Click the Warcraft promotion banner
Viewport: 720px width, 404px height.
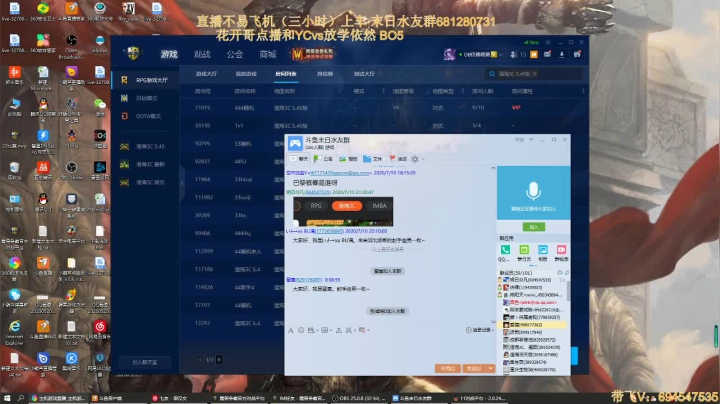313,54
